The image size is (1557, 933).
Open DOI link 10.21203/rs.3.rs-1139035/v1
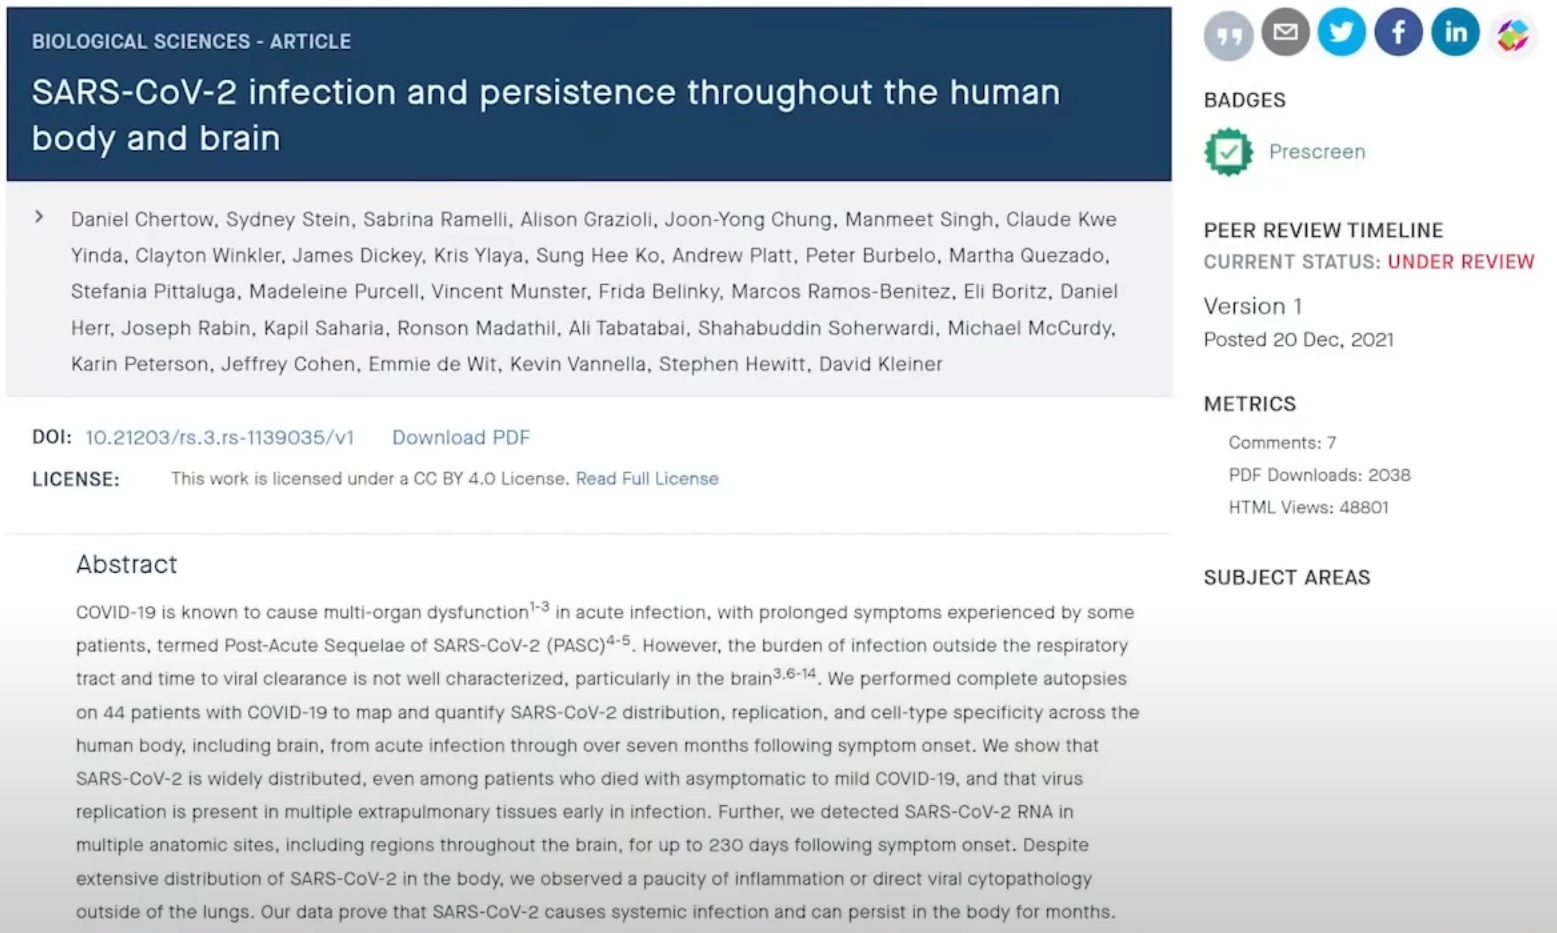pyautogui.click(x=219, y=438)
